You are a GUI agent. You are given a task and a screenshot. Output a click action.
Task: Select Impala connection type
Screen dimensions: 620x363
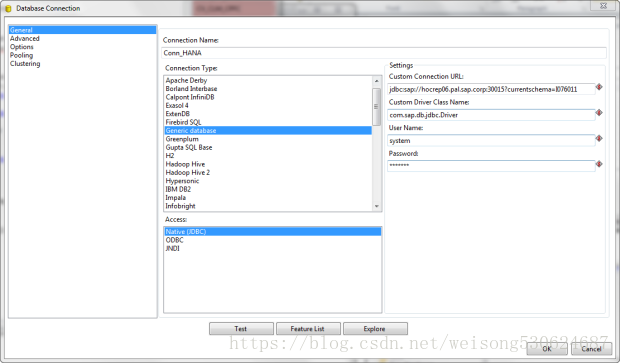pos(268,198)
